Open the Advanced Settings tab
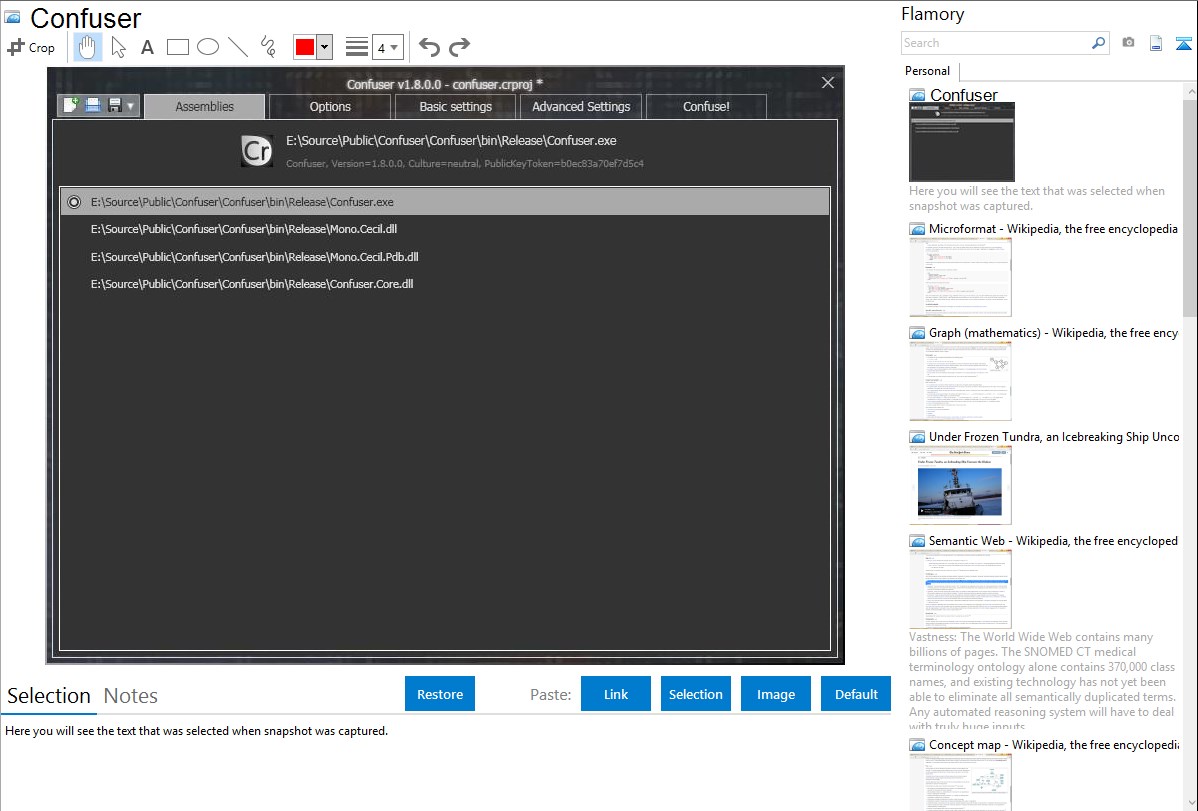The width and height of the screenshot is (1198, 811). pyautogui.click(x=581, y=106)
